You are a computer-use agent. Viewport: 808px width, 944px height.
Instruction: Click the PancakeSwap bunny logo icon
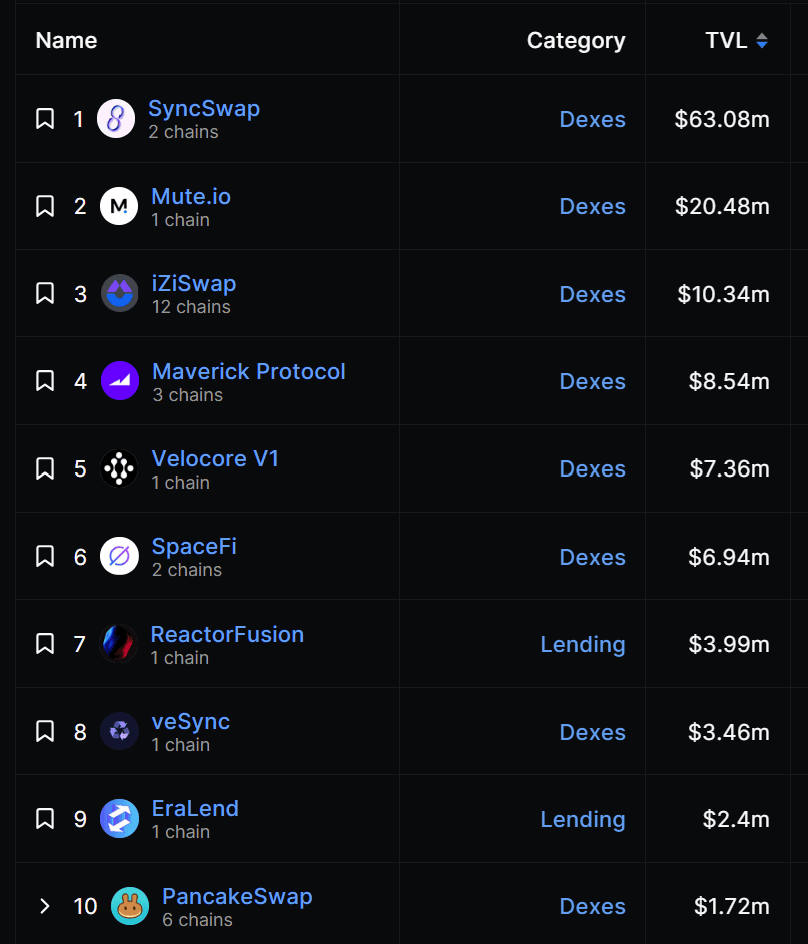coord(130,906)
